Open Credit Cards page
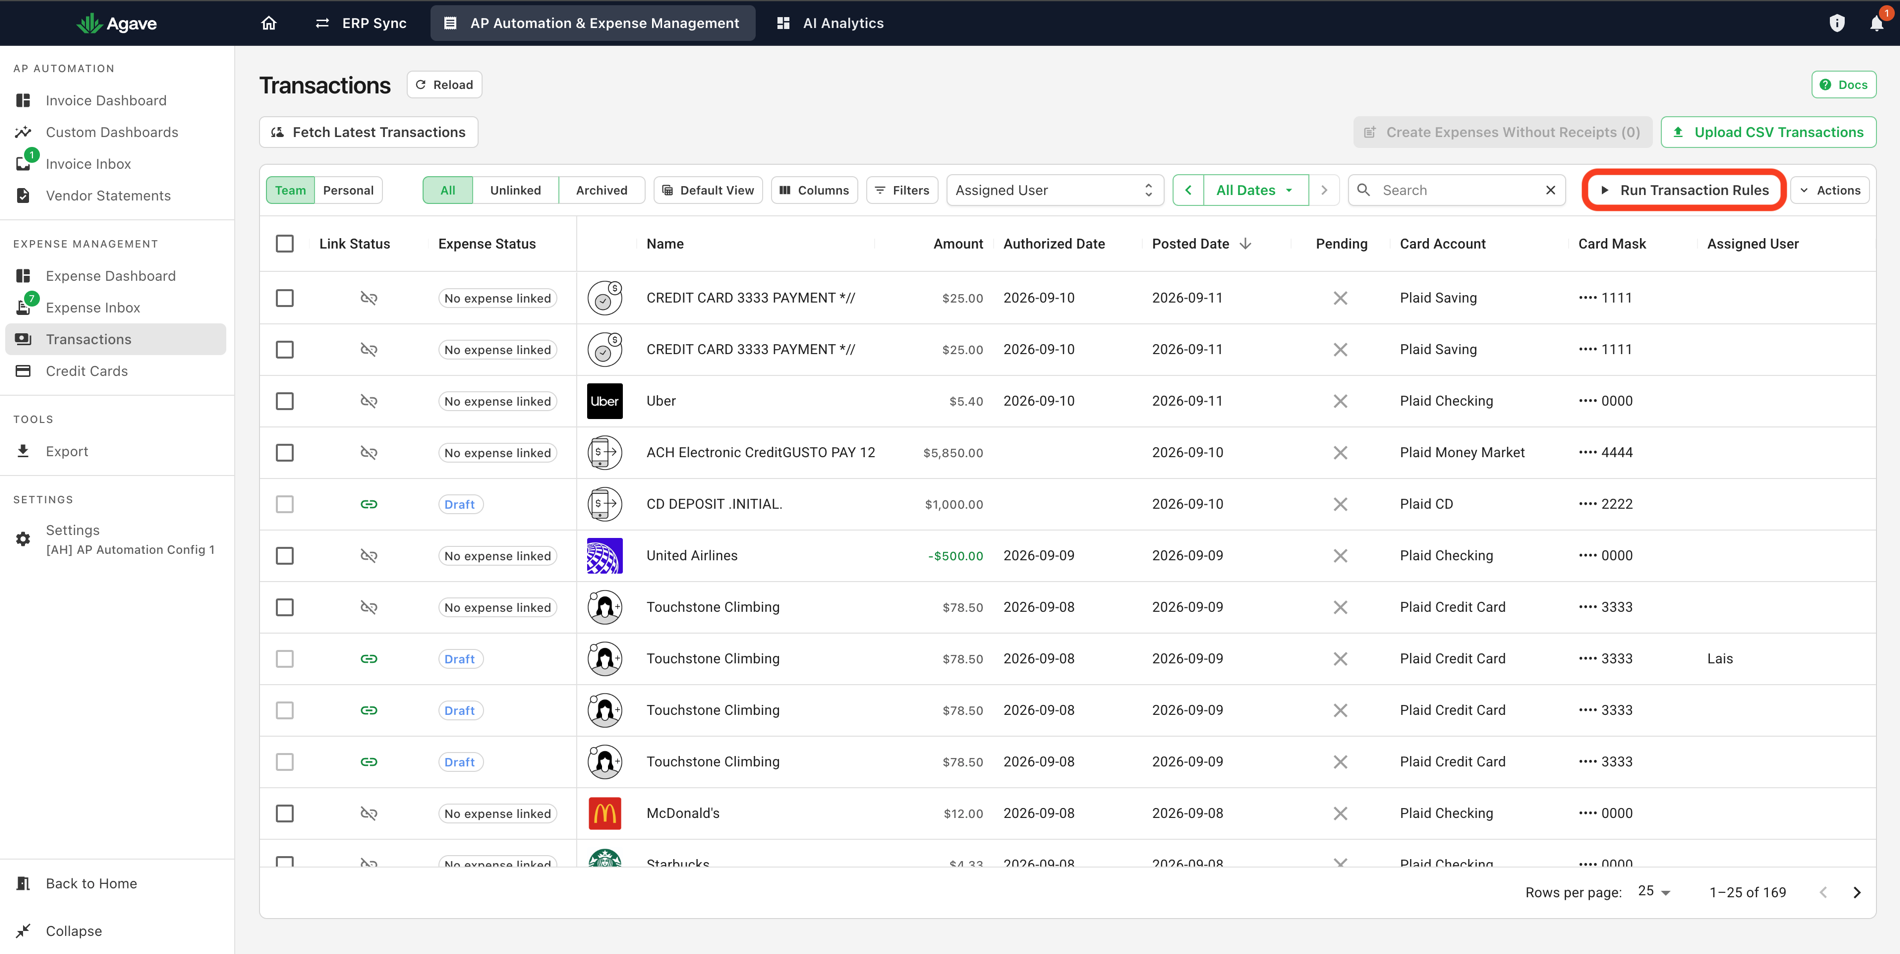This screenshot has width=1900, height=954. point(87,371)
